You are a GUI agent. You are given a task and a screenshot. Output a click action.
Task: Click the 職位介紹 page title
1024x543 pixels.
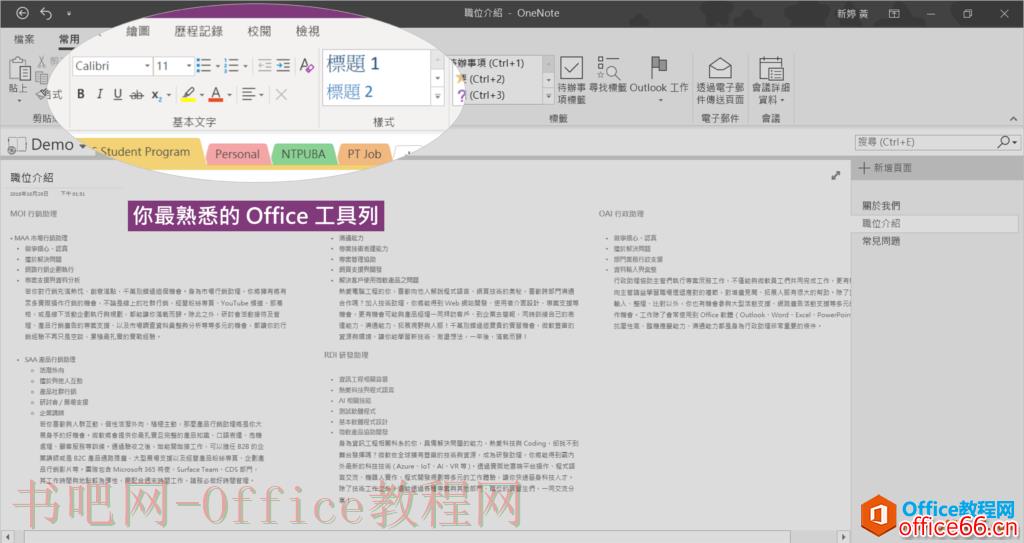coord(32,178)
